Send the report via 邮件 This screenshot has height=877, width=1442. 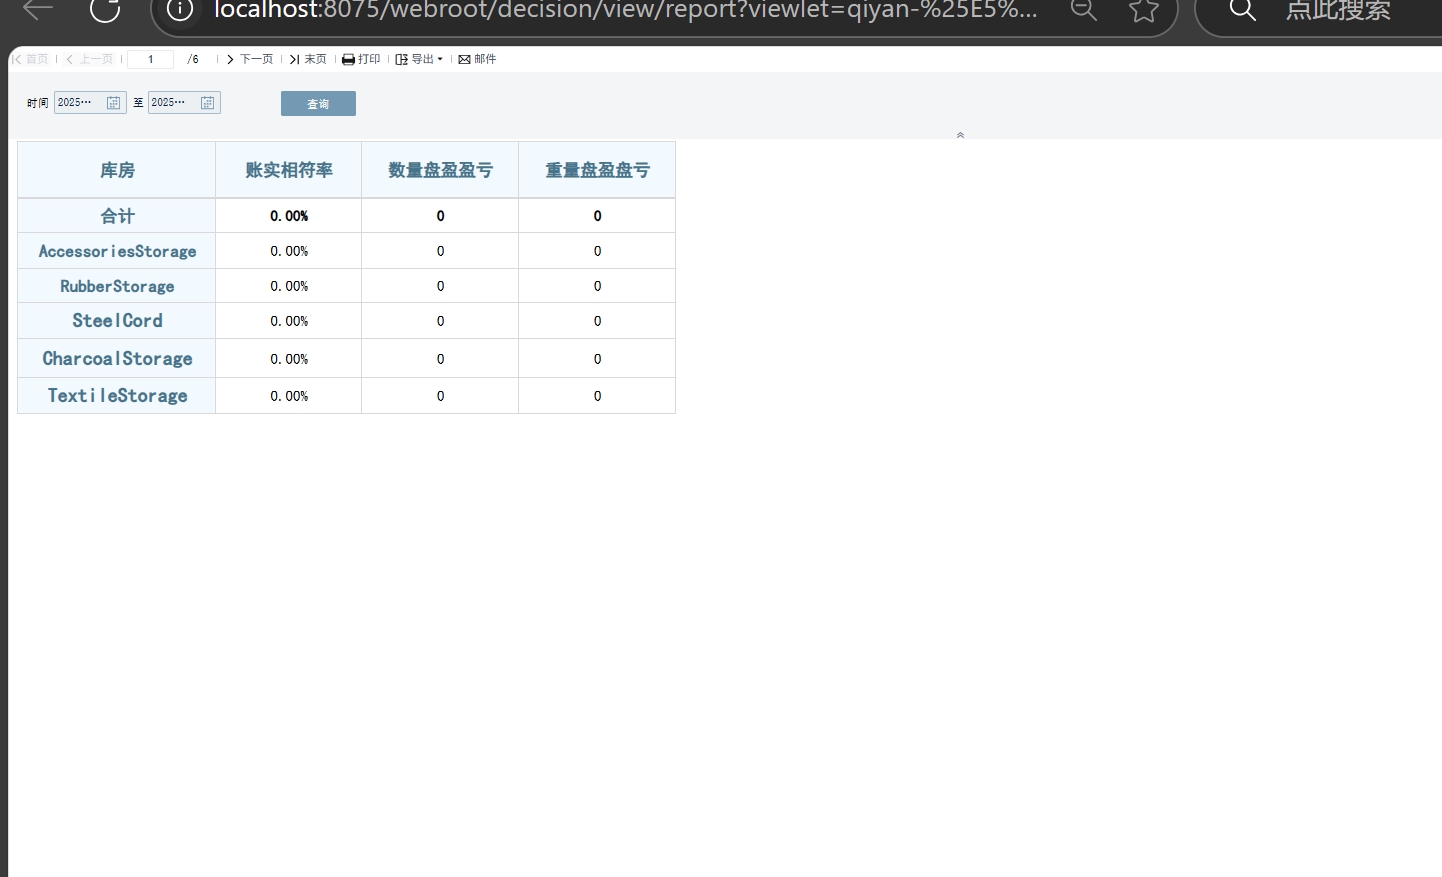pos(477,59)
